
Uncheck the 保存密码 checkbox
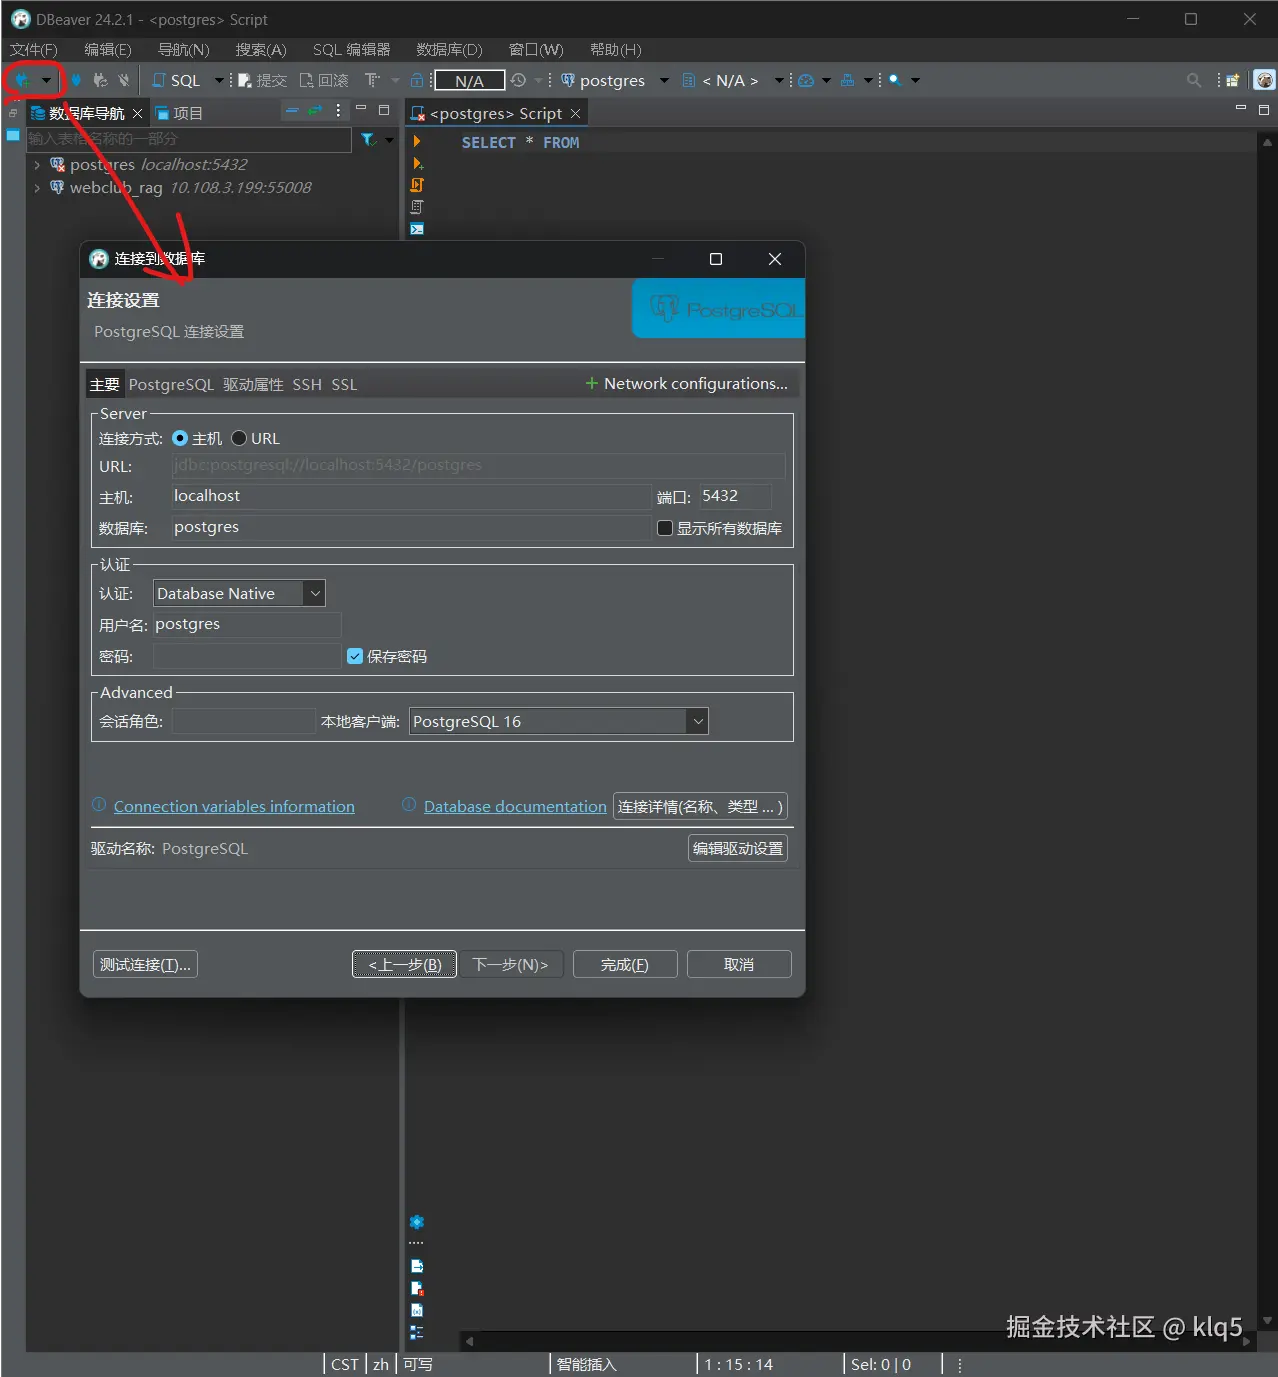pos(355,656)
